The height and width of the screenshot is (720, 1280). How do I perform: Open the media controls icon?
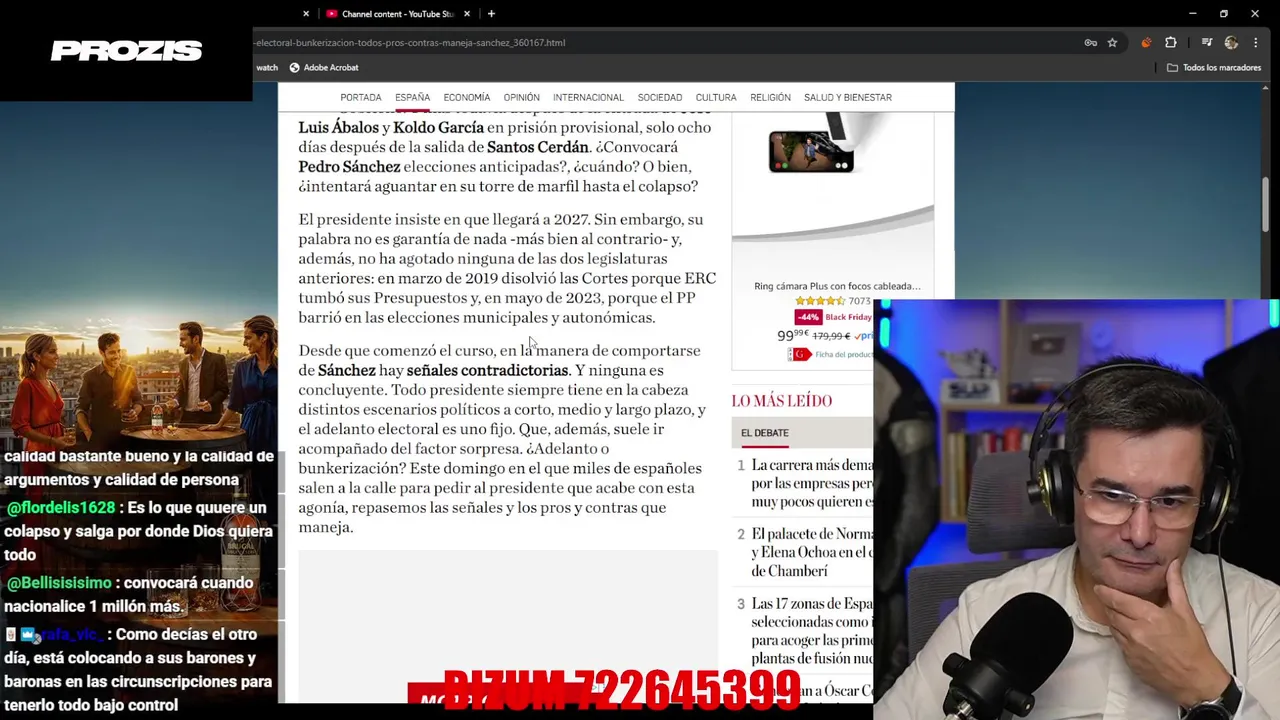(1207, 43)
